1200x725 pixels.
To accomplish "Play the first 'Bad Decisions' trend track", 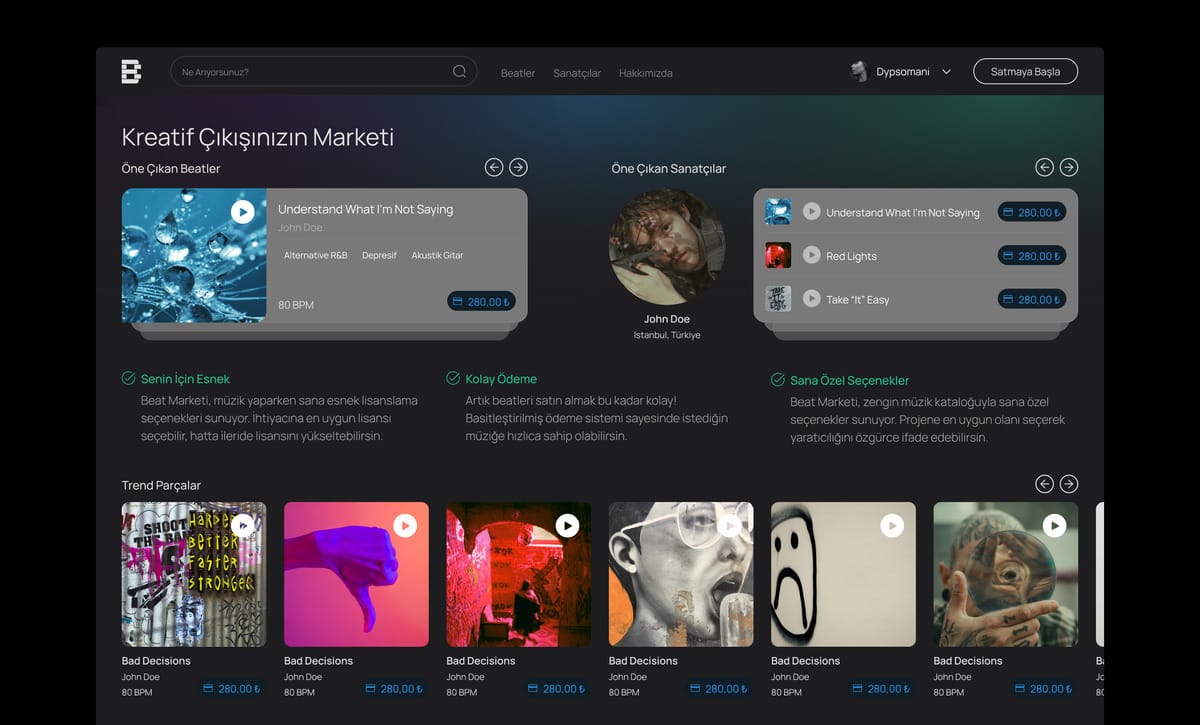I will pos(241,525).
